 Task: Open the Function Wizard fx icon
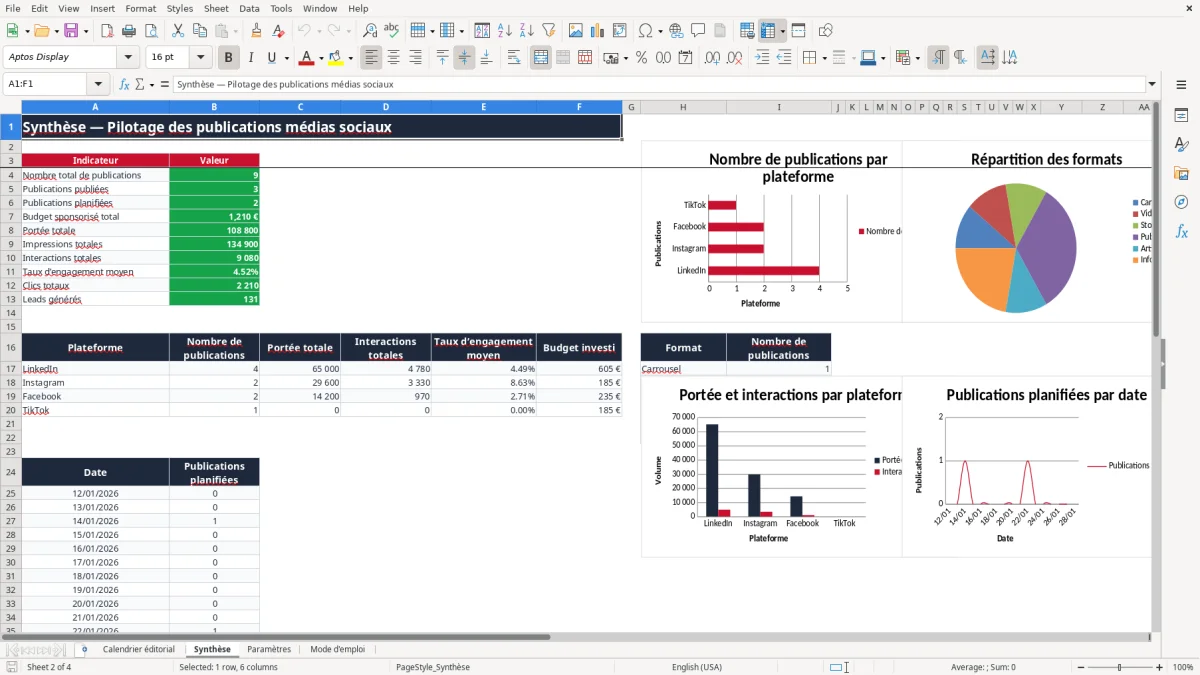[124, 85]
